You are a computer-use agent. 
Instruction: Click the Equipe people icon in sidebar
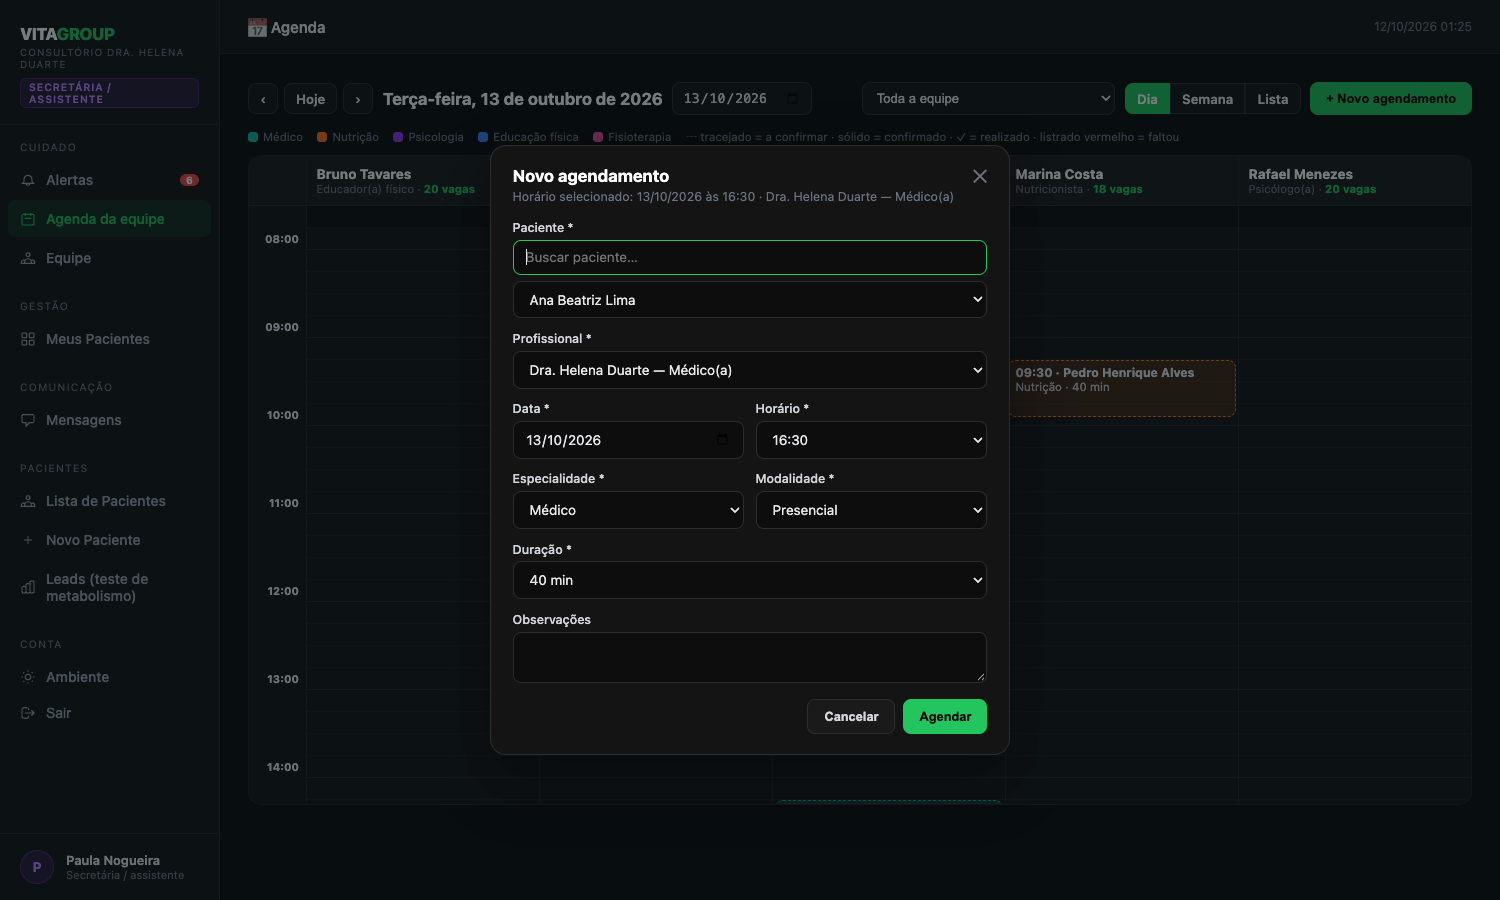pyautogui.click(x=28, y=258)
